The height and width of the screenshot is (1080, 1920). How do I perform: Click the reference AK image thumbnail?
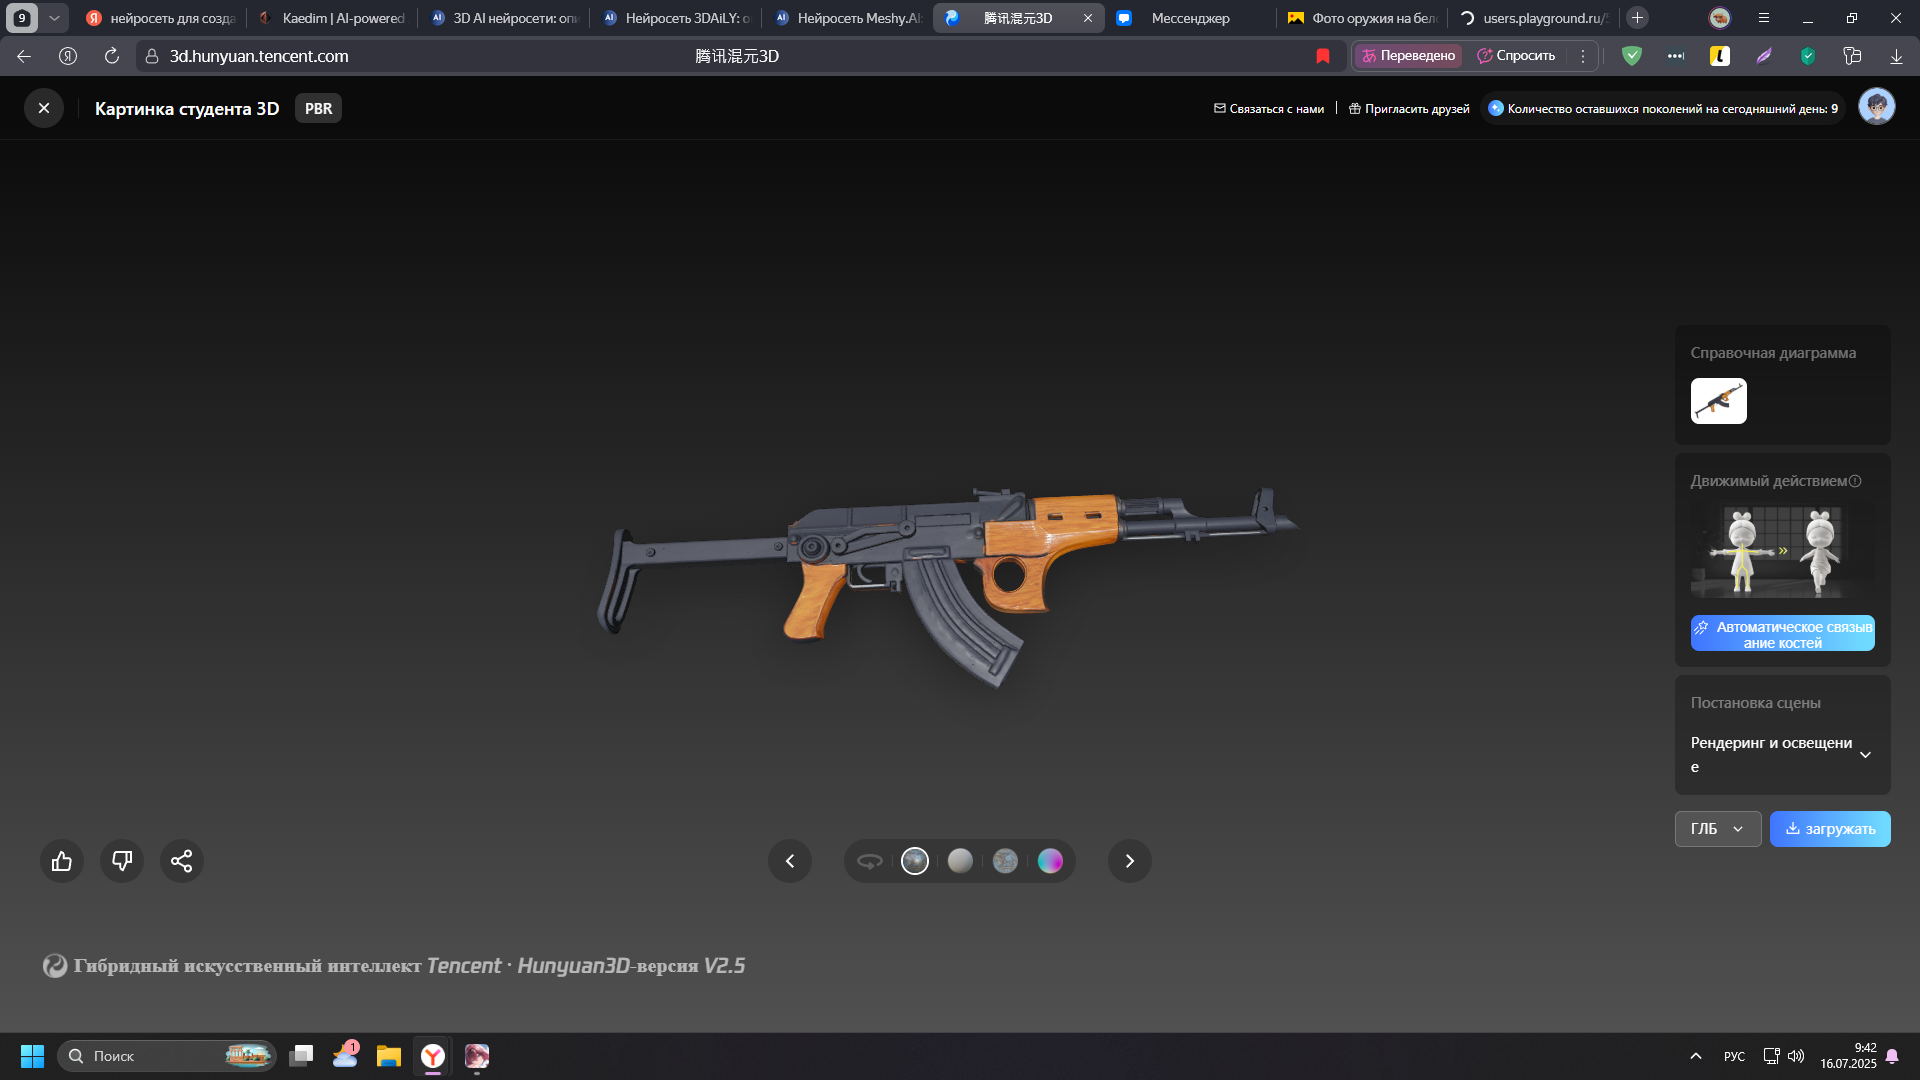(1718, 401)
